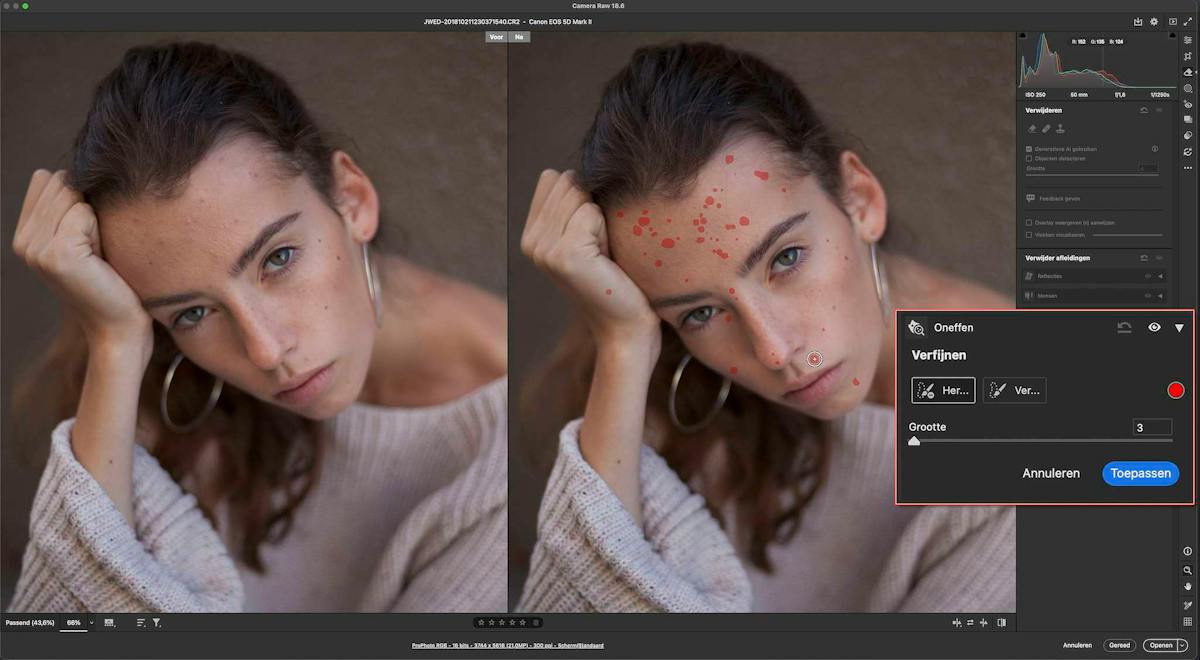Collapse the Oneffen panel triangle
Image resolution: width=1200 pixels, height=660 pixels.
[1179, 328]
